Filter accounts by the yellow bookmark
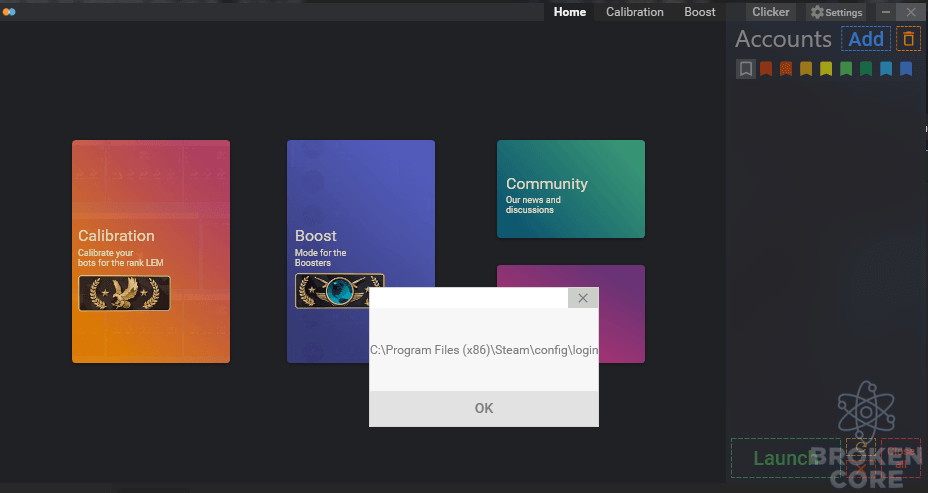 pyautogui.click(x=826, y=69)
